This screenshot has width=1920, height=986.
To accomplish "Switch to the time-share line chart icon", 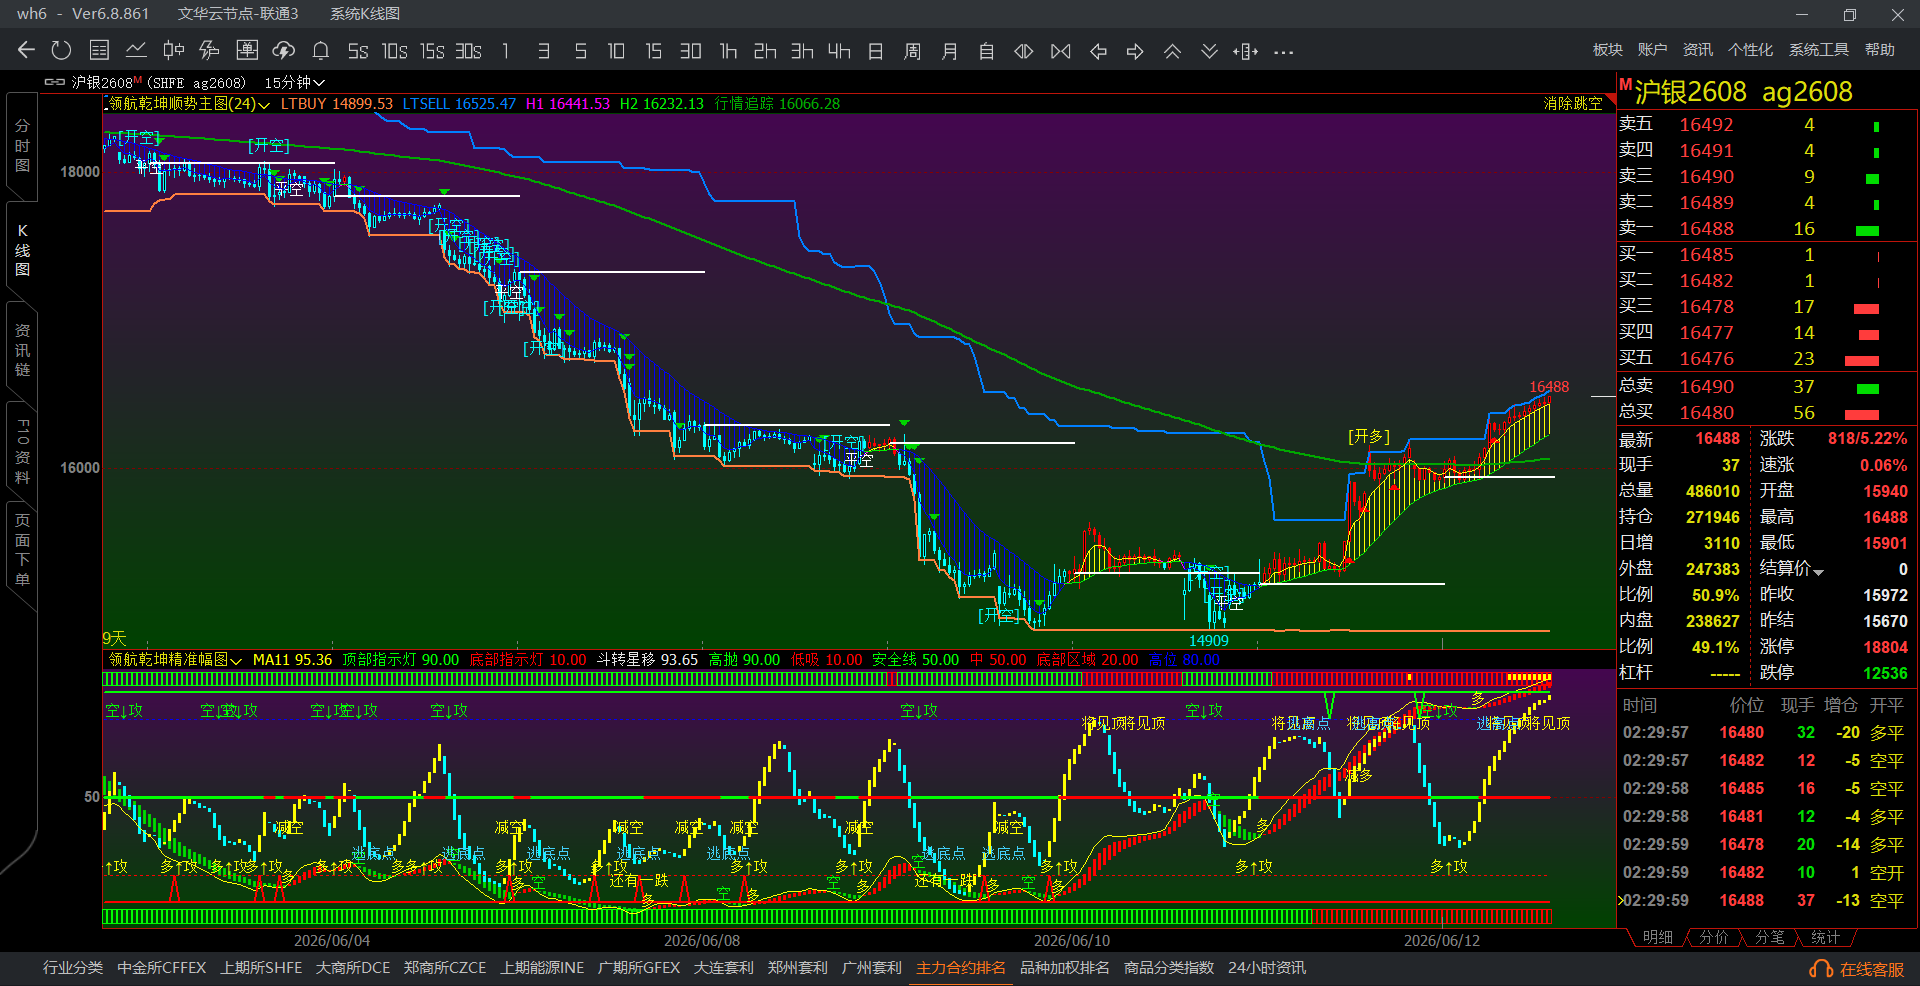I will pos(136,51).
